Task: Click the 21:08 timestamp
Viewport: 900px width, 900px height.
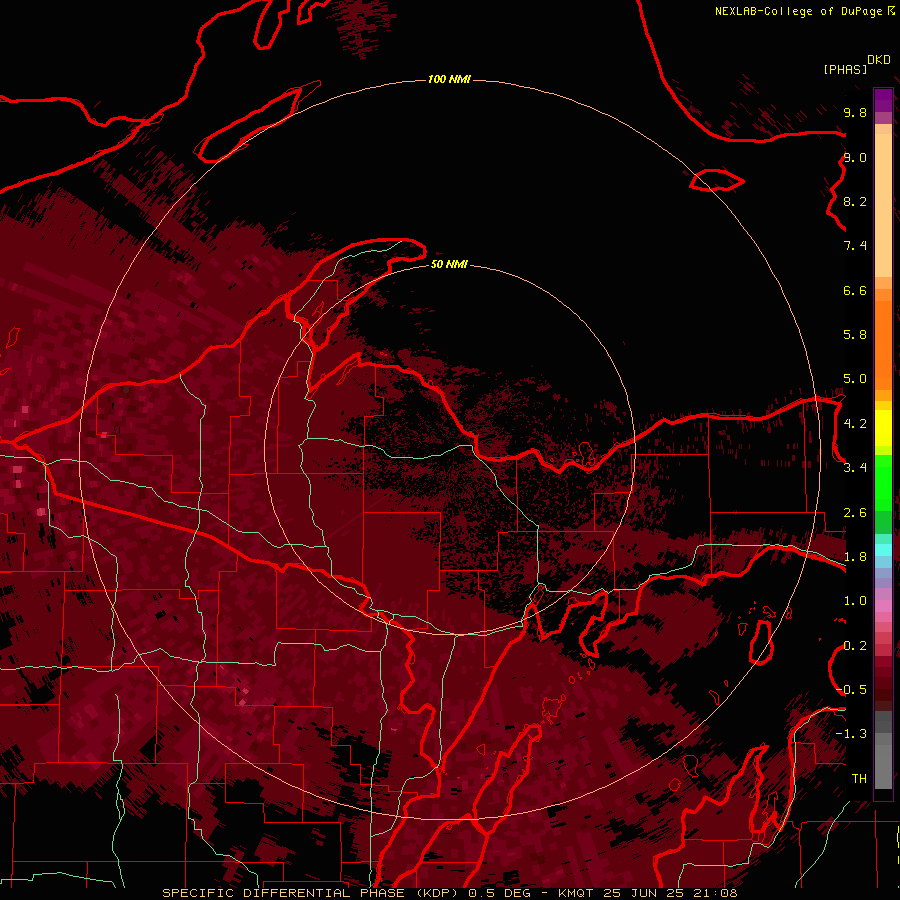Action: 715,893
